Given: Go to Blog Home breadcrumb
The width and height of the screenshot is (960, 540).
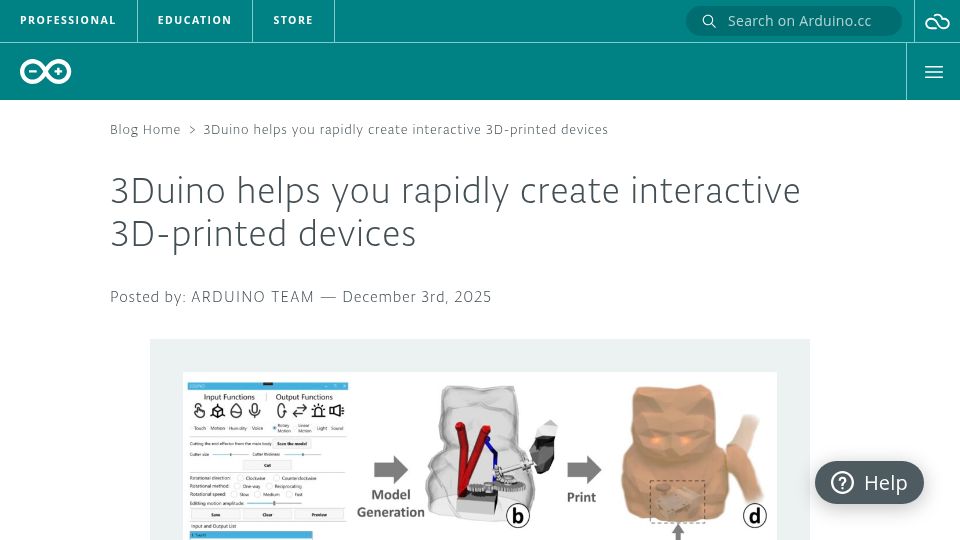Looking at the screenshot, I should point(145,130).
